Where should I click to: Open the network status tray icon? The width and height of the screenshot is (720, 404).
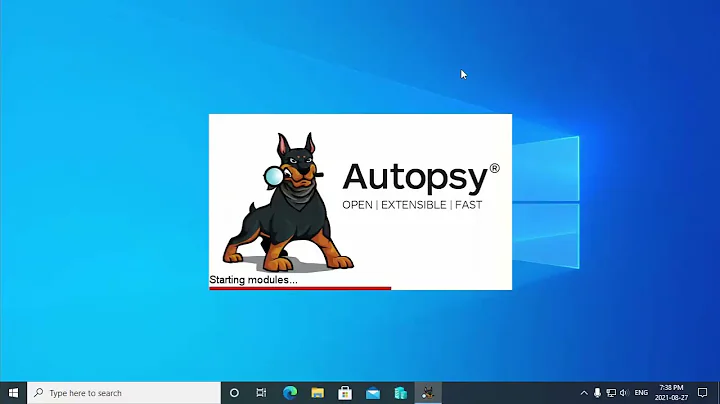pos(611,393)
